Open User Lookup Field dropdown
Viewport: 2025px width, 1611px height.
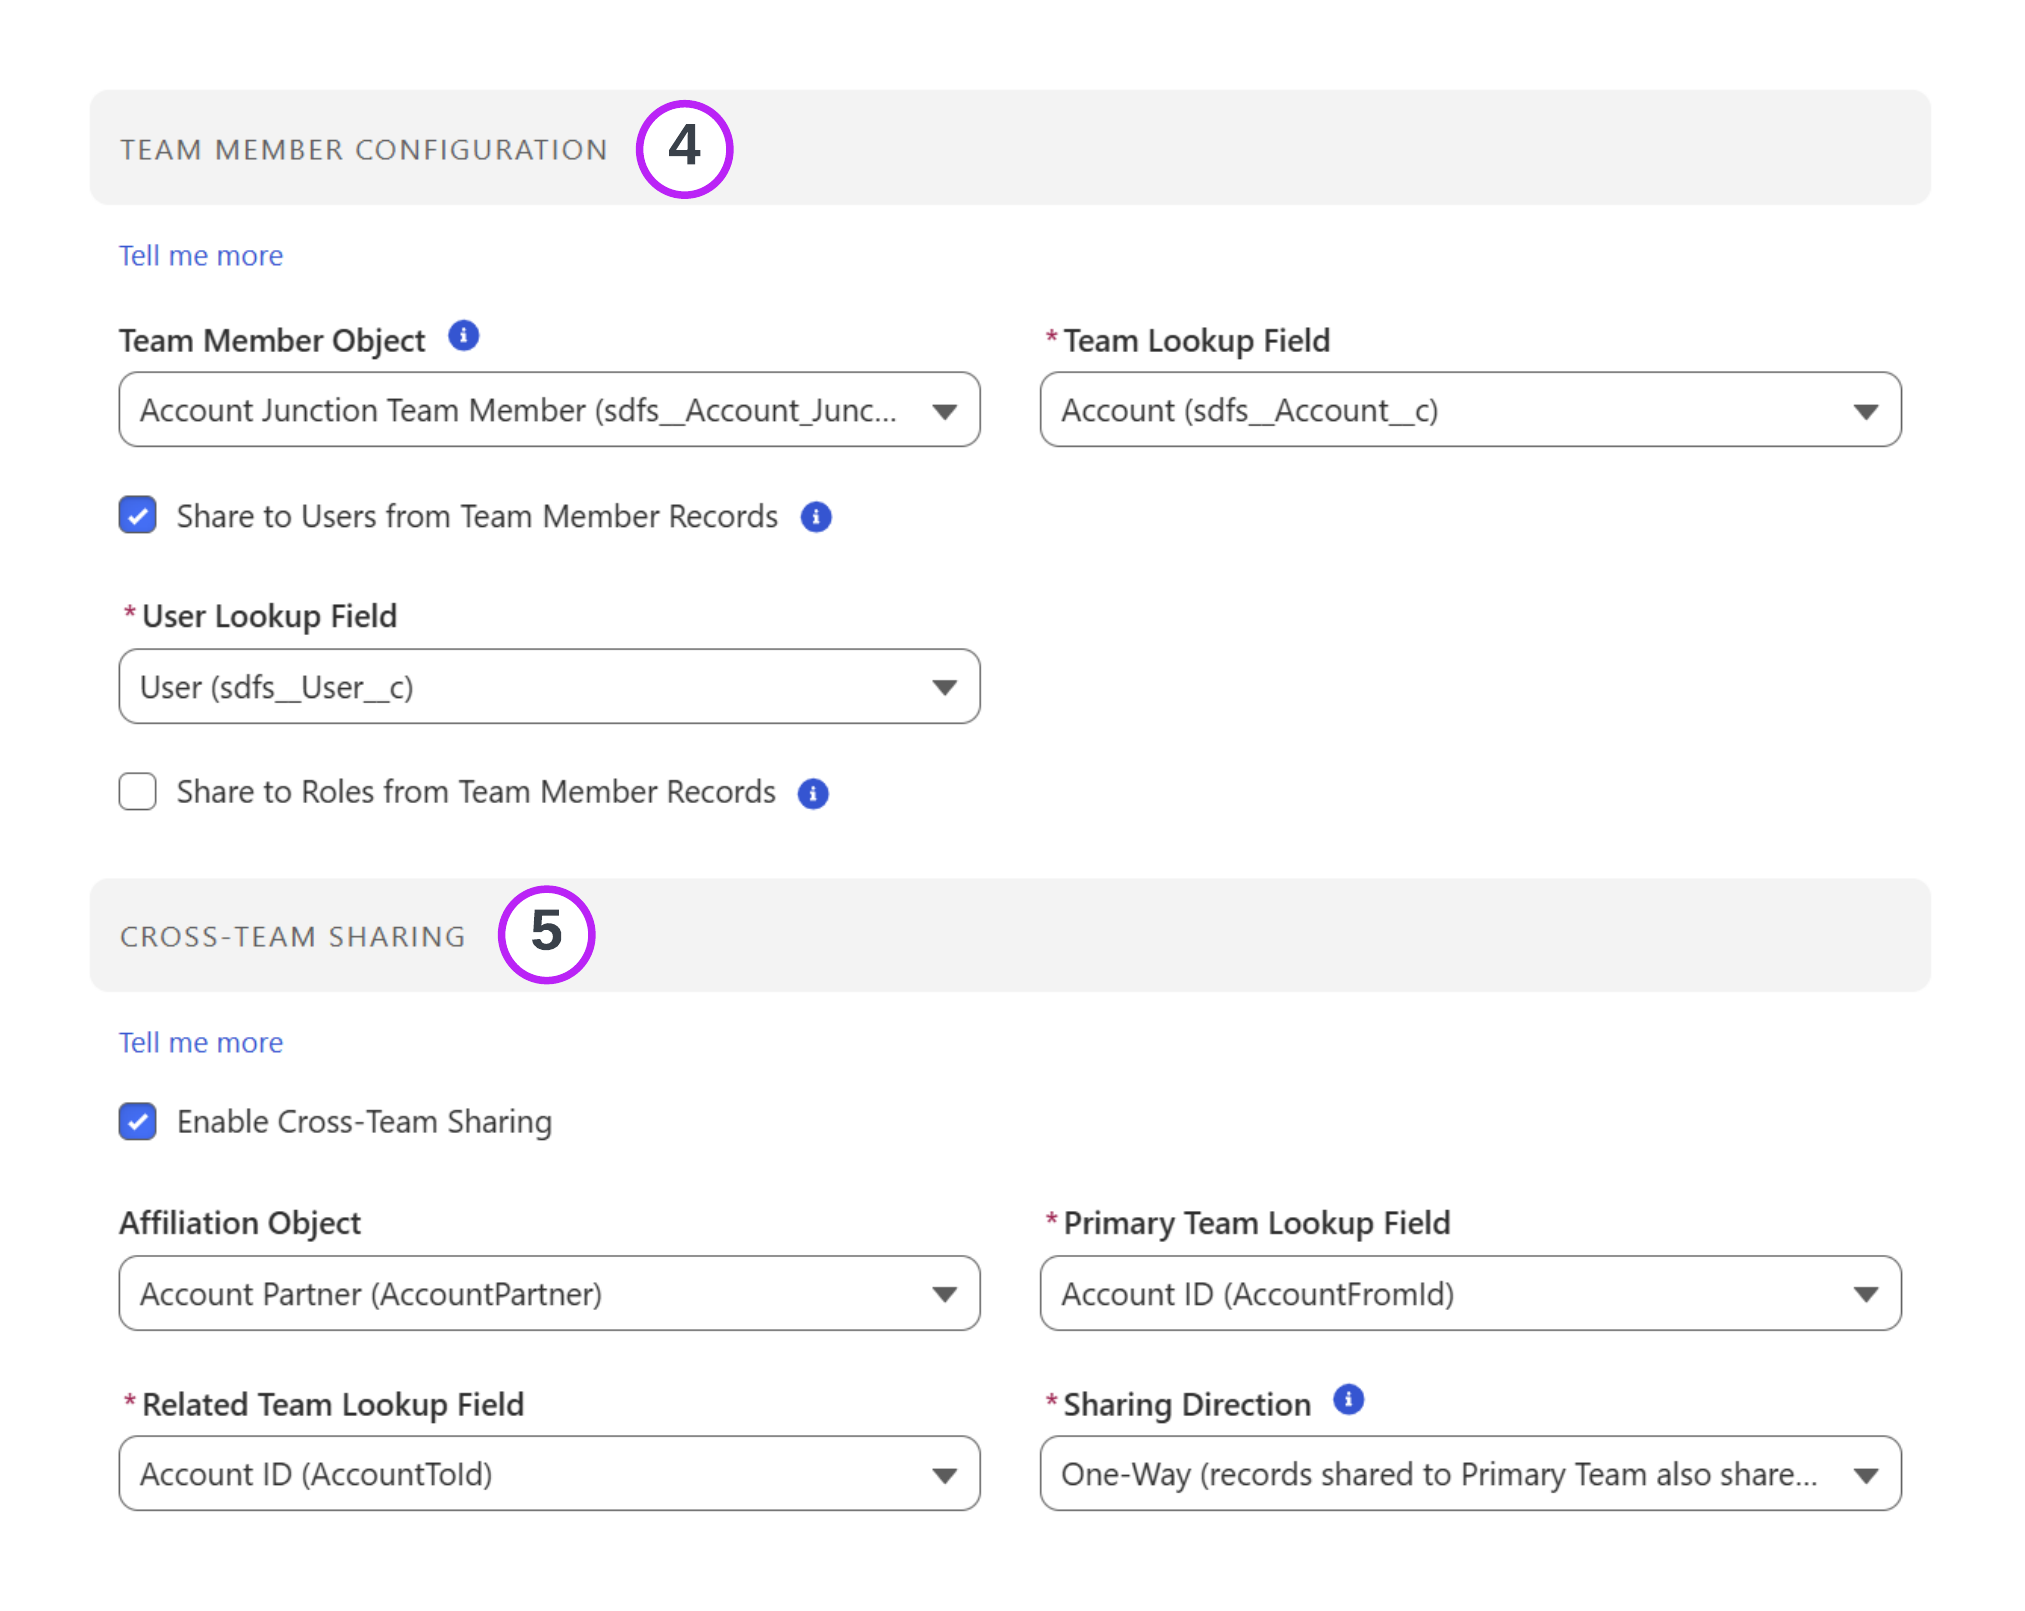point(549,687)
